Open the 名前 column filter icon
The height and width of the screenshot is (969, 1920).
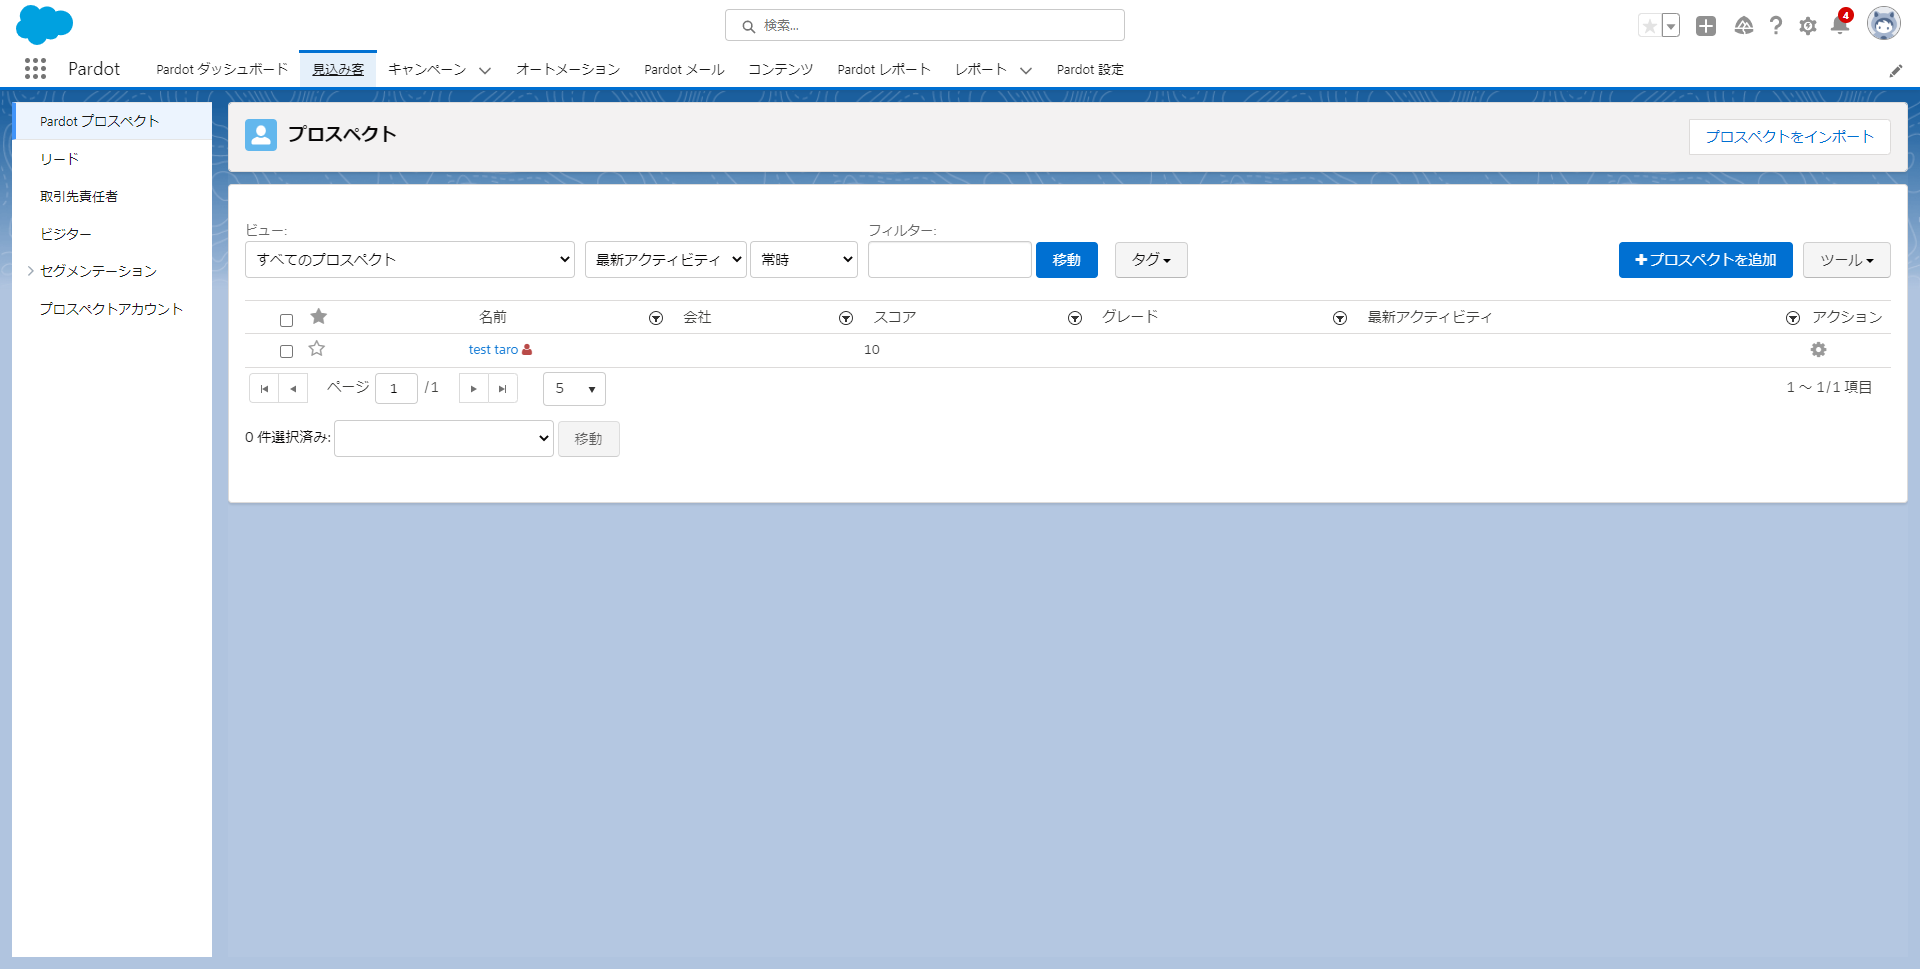pyautogui.click(x=656, y=318)
